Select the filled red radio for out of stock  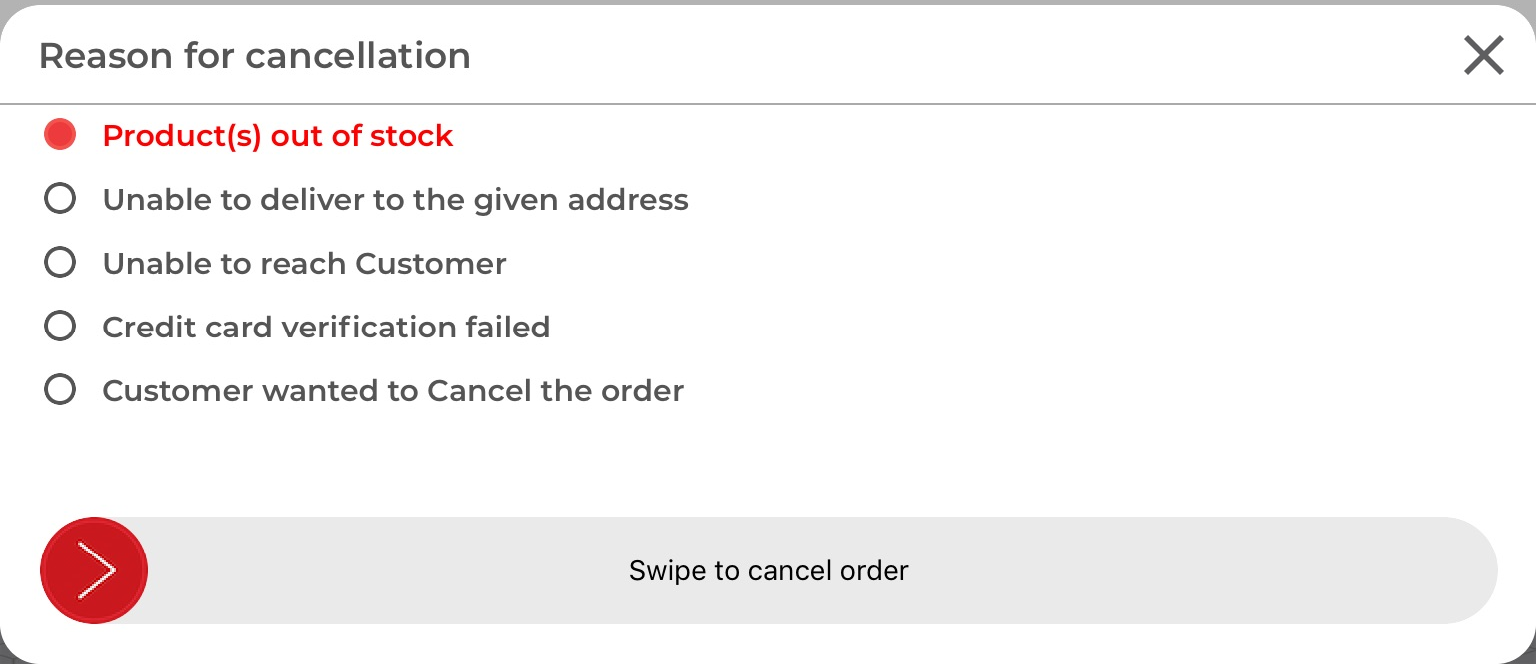60,135
